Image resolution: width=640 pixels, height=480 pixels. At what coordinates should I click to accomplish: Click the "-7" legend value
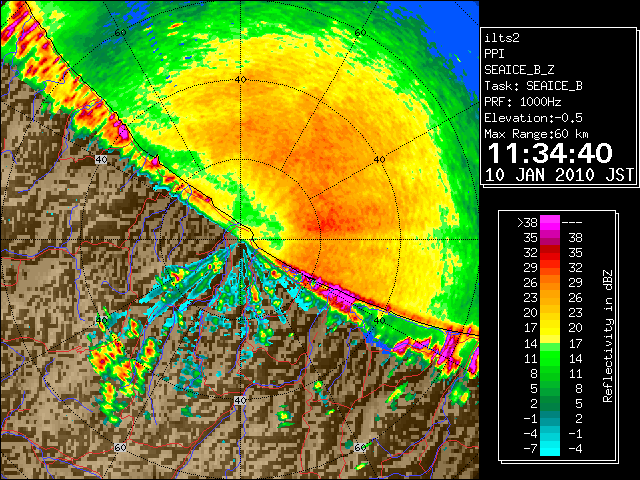[x=530, y=449]
